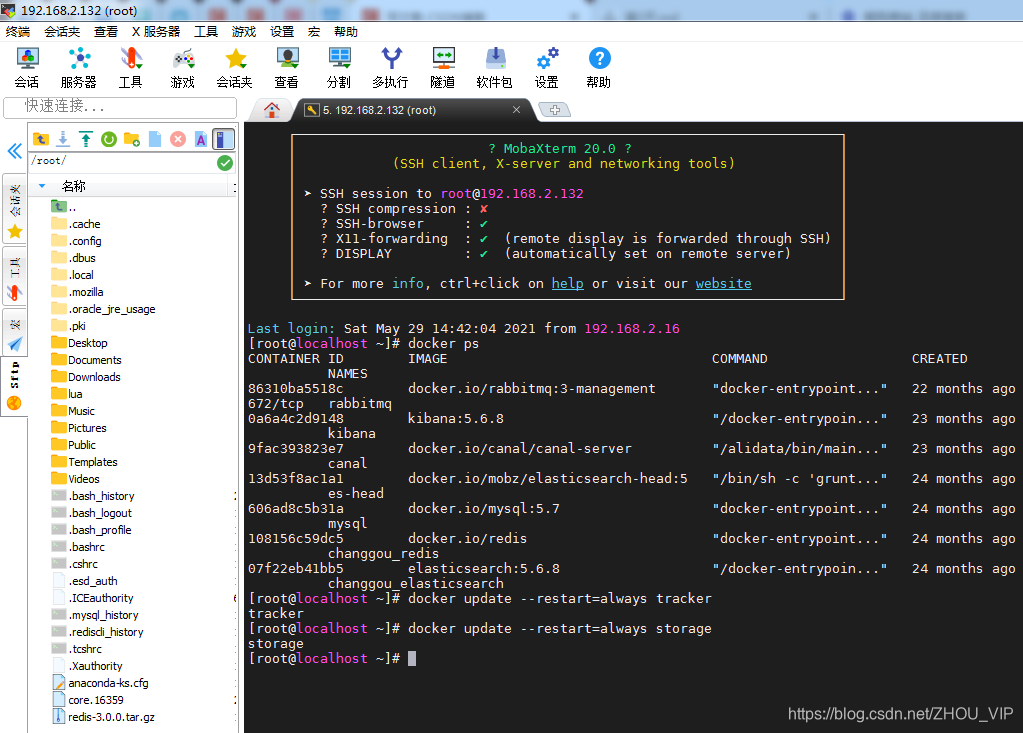Switch to the 会话夹 vertical side tab

click(x=14, y=210)
